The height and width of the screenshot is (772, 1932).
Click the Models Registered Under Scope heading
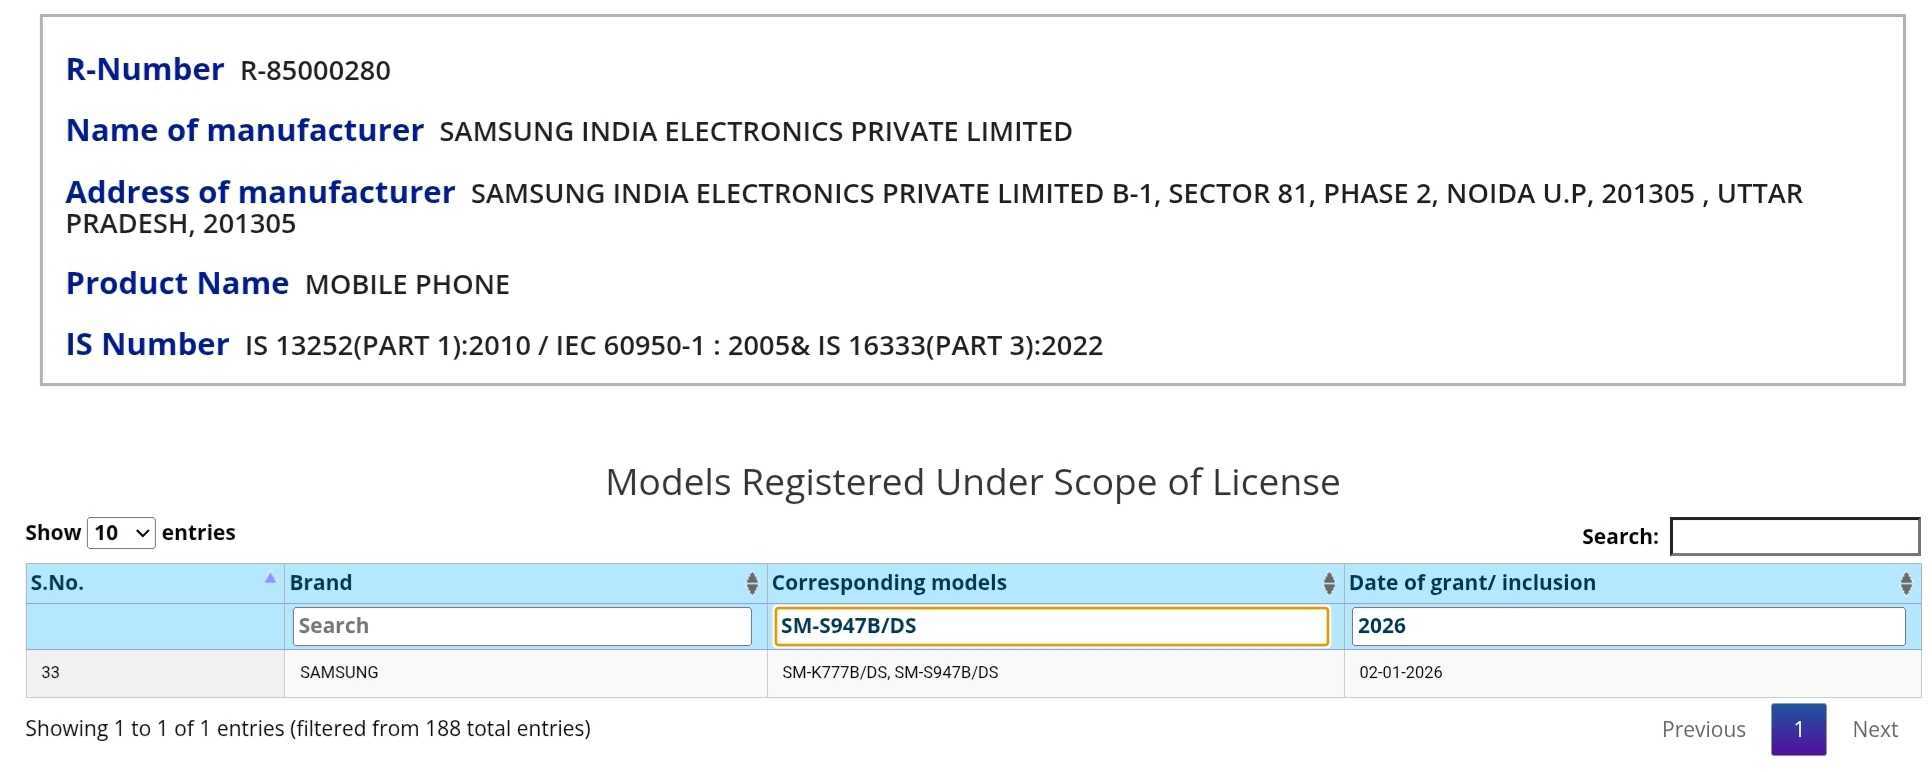coord(972,482)
